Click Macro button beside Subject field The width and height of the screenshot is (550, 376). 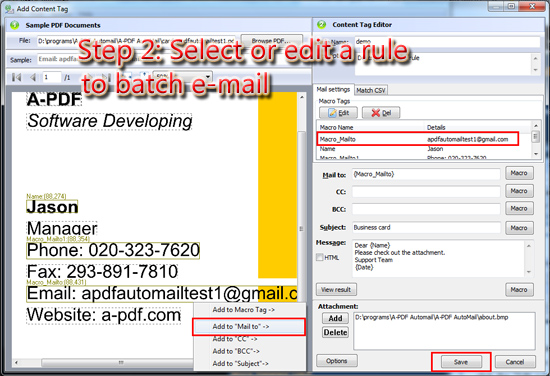pyautogui.click(x=519, y=228)
